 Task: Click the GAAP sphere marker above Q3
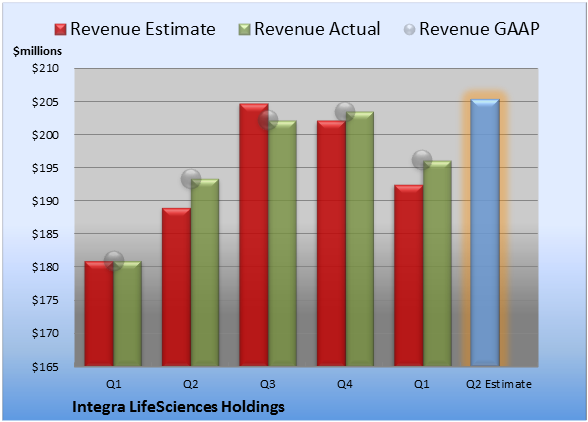(268, 120)
